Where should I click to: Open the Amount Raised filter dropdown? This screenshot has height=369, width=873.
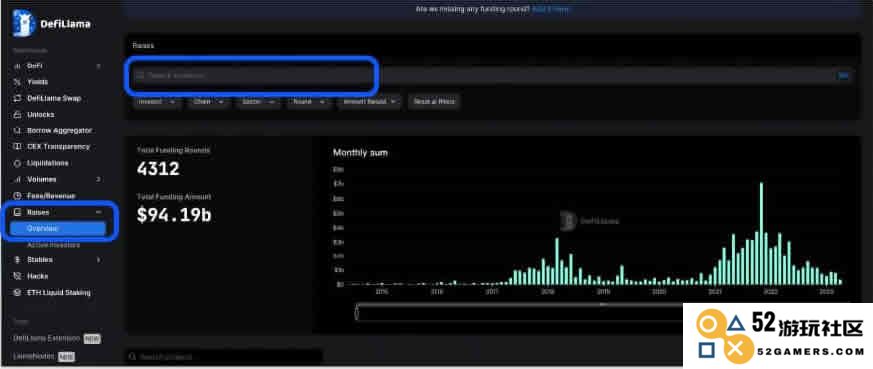tap(369, 102)
